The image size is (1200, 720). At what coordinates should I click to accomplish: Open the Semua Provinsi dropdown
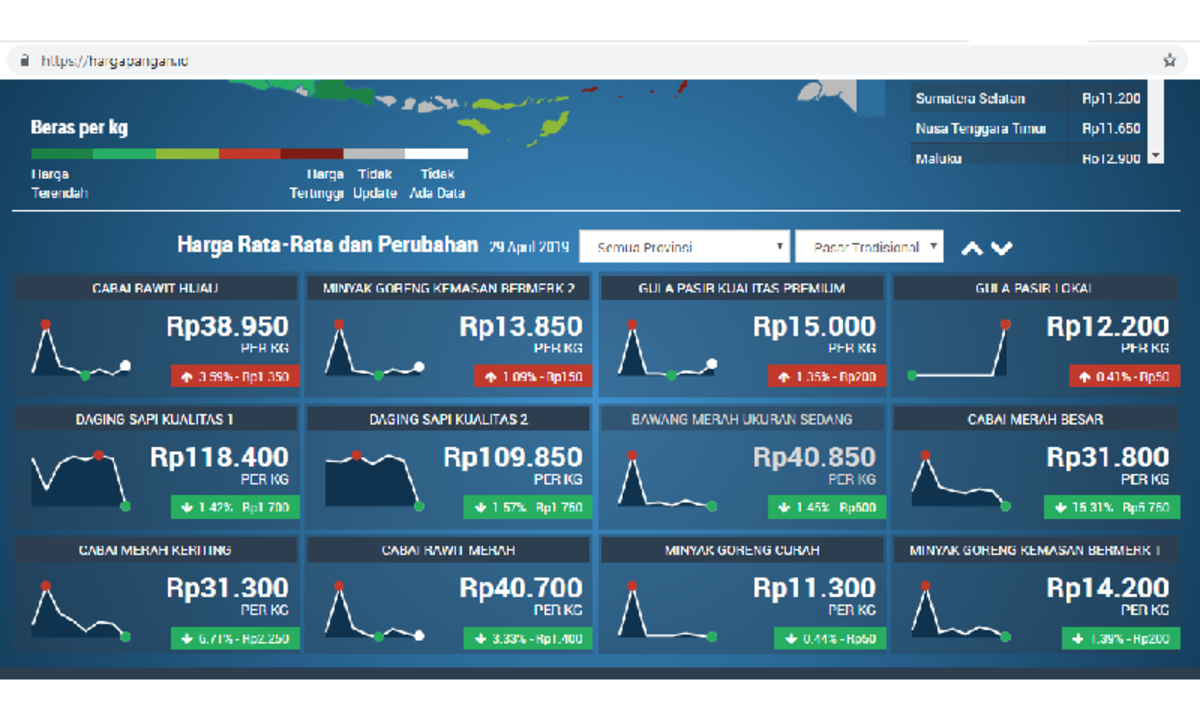pos(684,247)
